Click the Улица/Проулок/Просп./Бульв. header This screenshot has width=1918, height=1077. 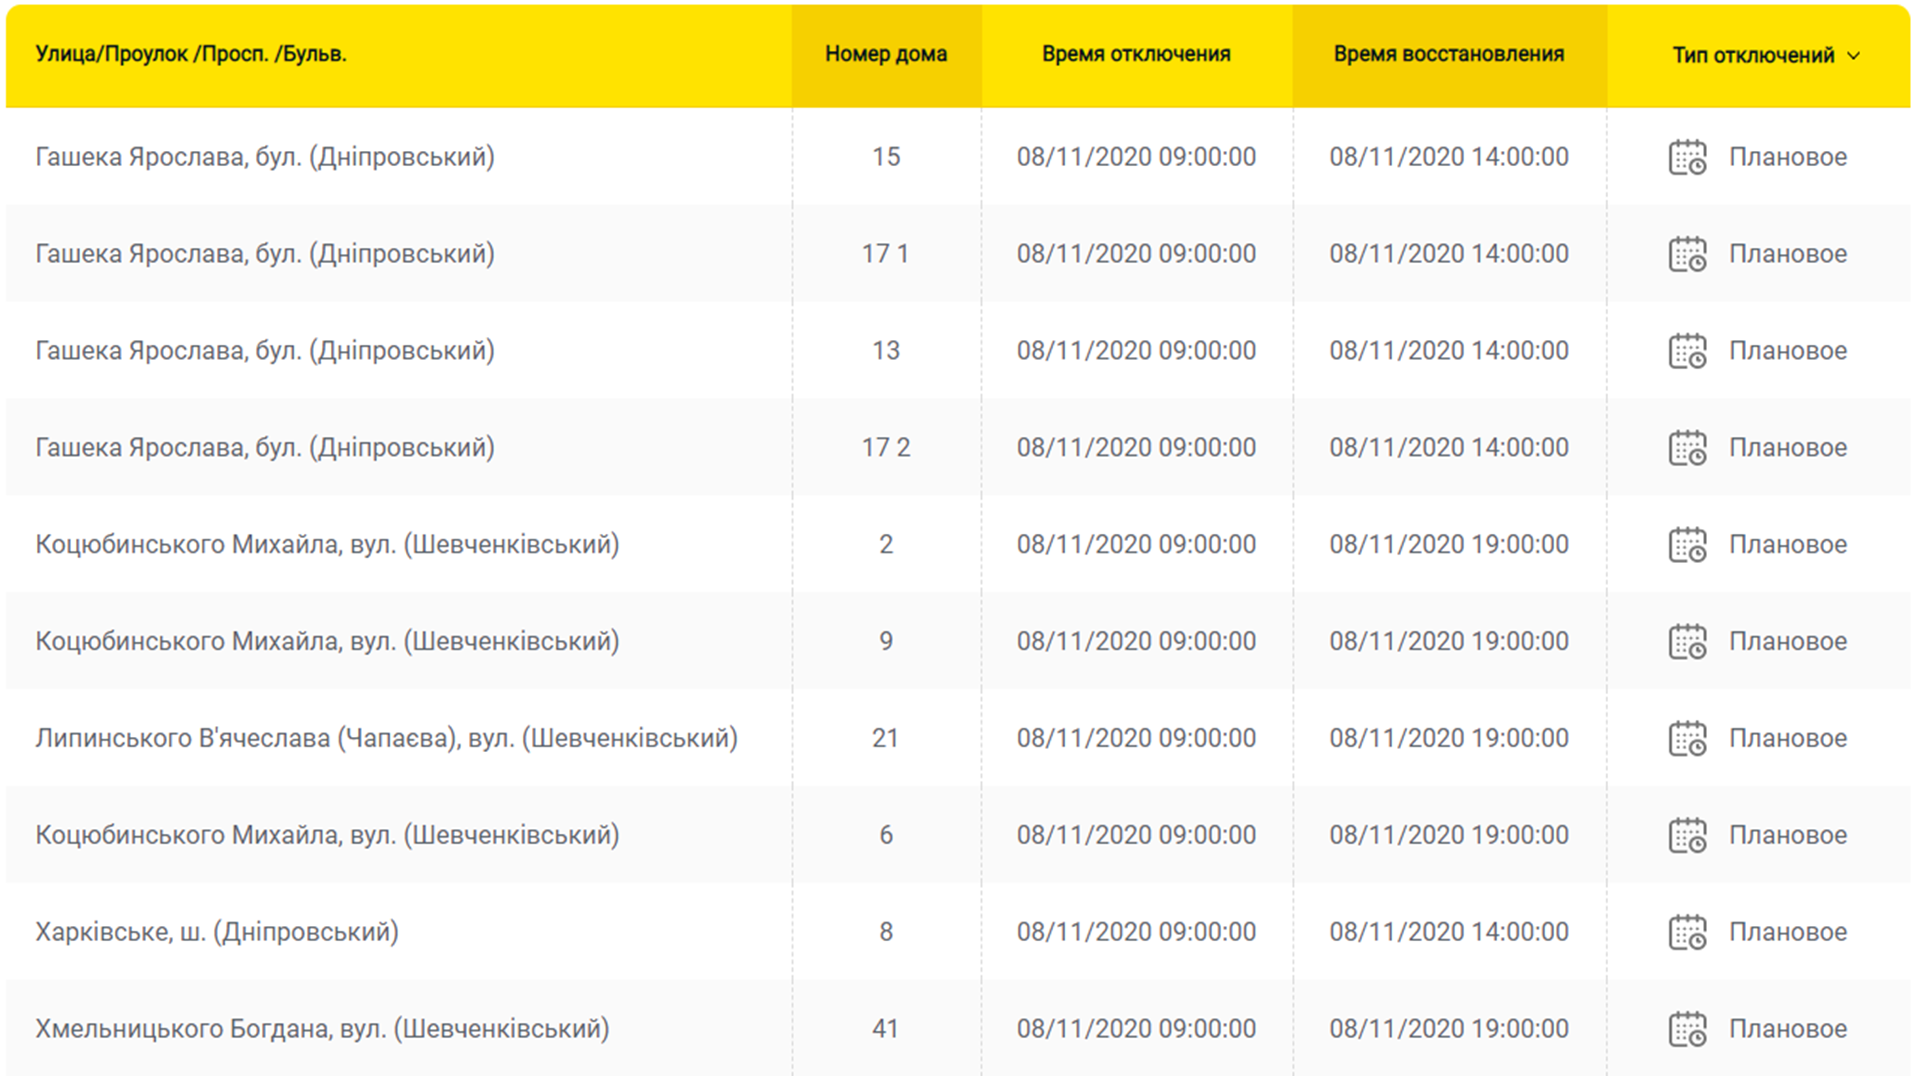click(191, 54)
